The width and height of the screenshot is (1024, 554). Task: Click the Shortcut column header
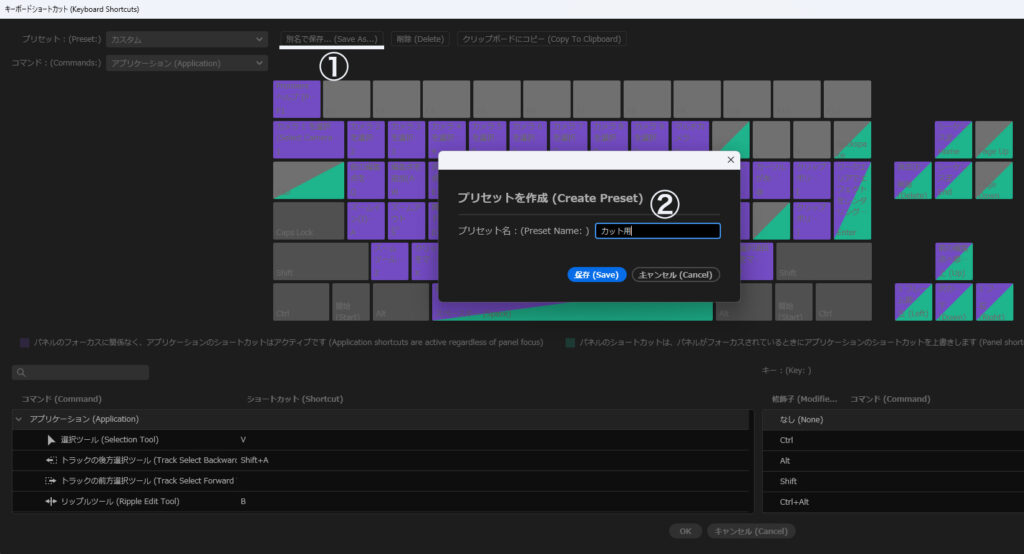click(295, 399)
